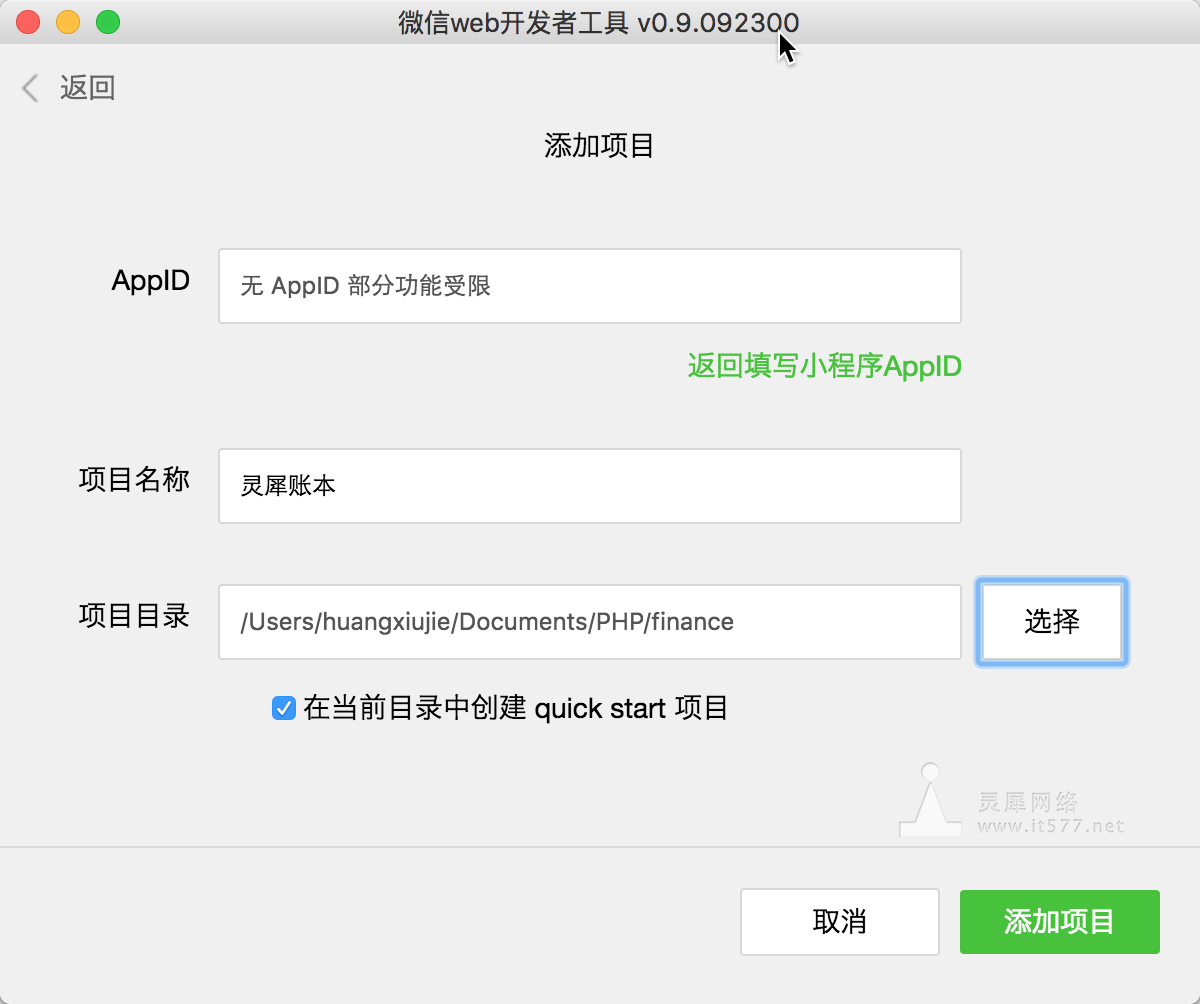Viewport: 1200px width, 1004px height.
Task: Click the 添加项目 page heading
Action: [599, 146]
